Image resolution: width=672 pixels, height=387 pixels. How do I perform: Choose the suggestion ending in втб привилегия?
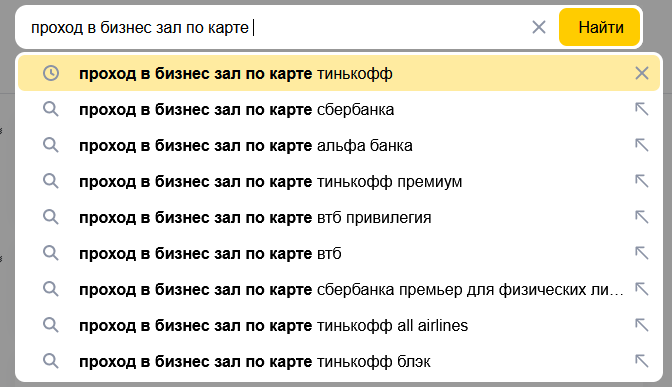click(339, 217)
